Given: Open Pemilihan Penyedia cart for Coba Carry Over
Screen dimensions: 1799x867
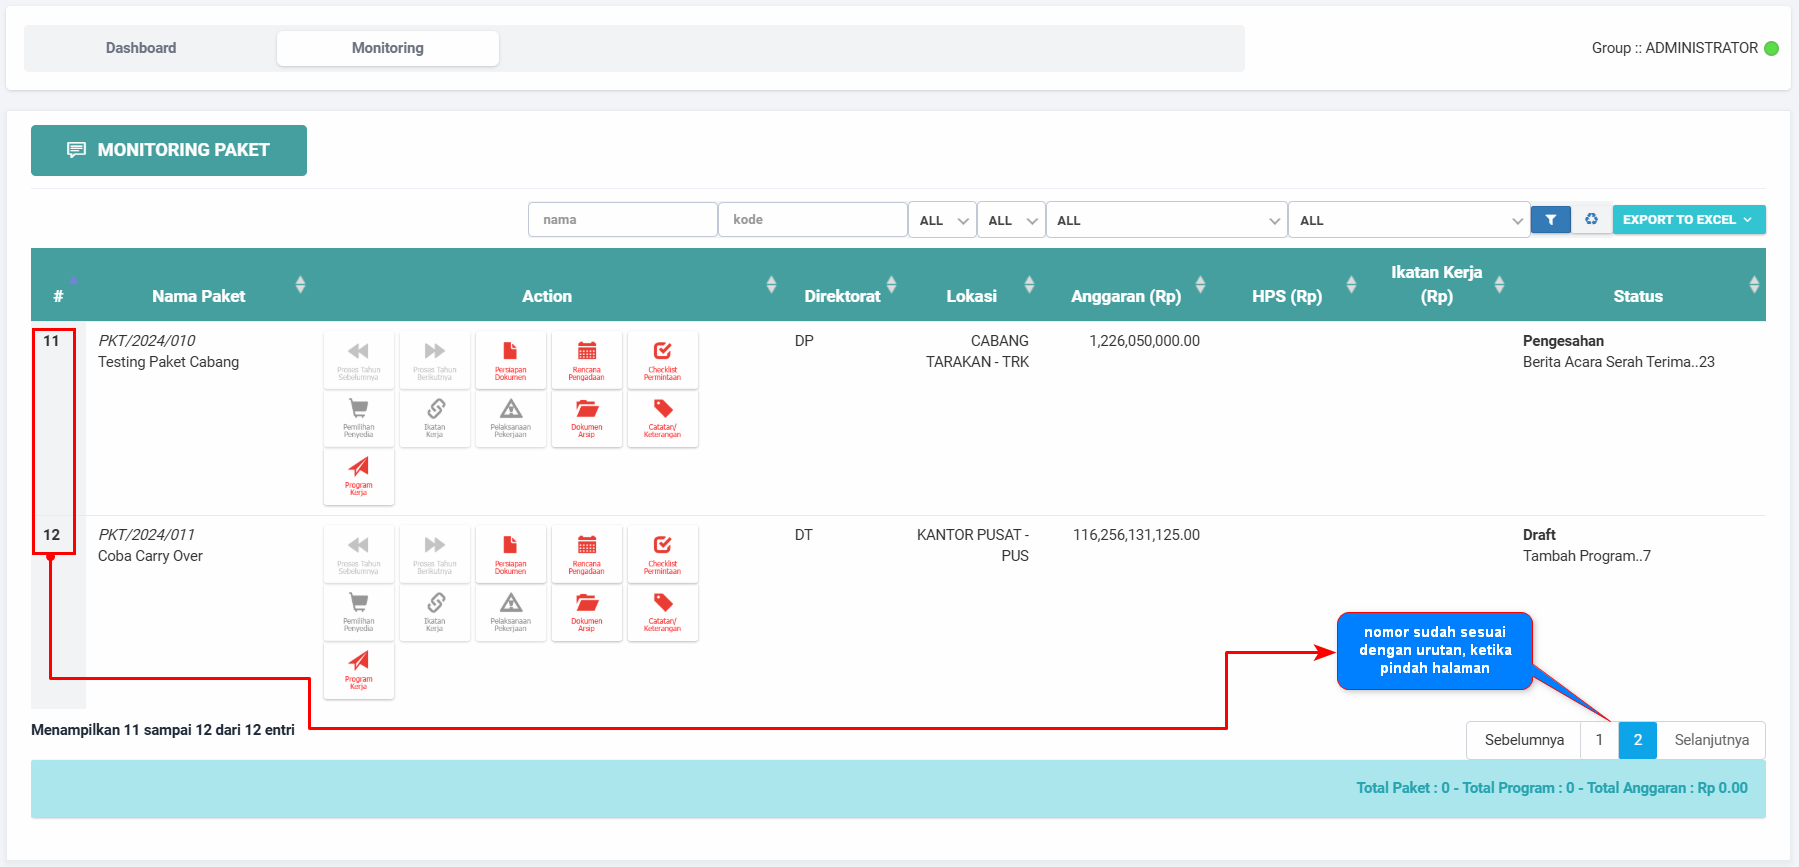Looking at the screenshot, I should (x=358, y=612).
